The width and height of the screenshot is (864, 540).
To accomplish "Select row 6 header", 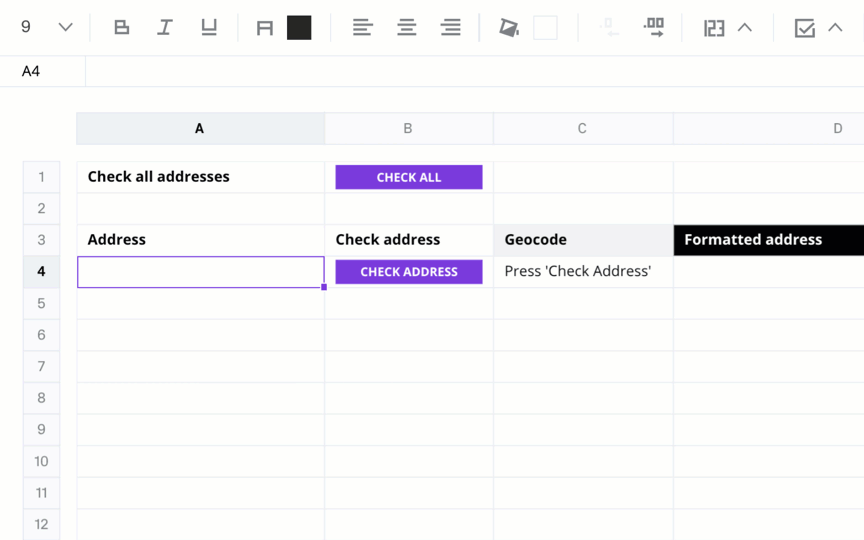I will click(x=41, y=334).
